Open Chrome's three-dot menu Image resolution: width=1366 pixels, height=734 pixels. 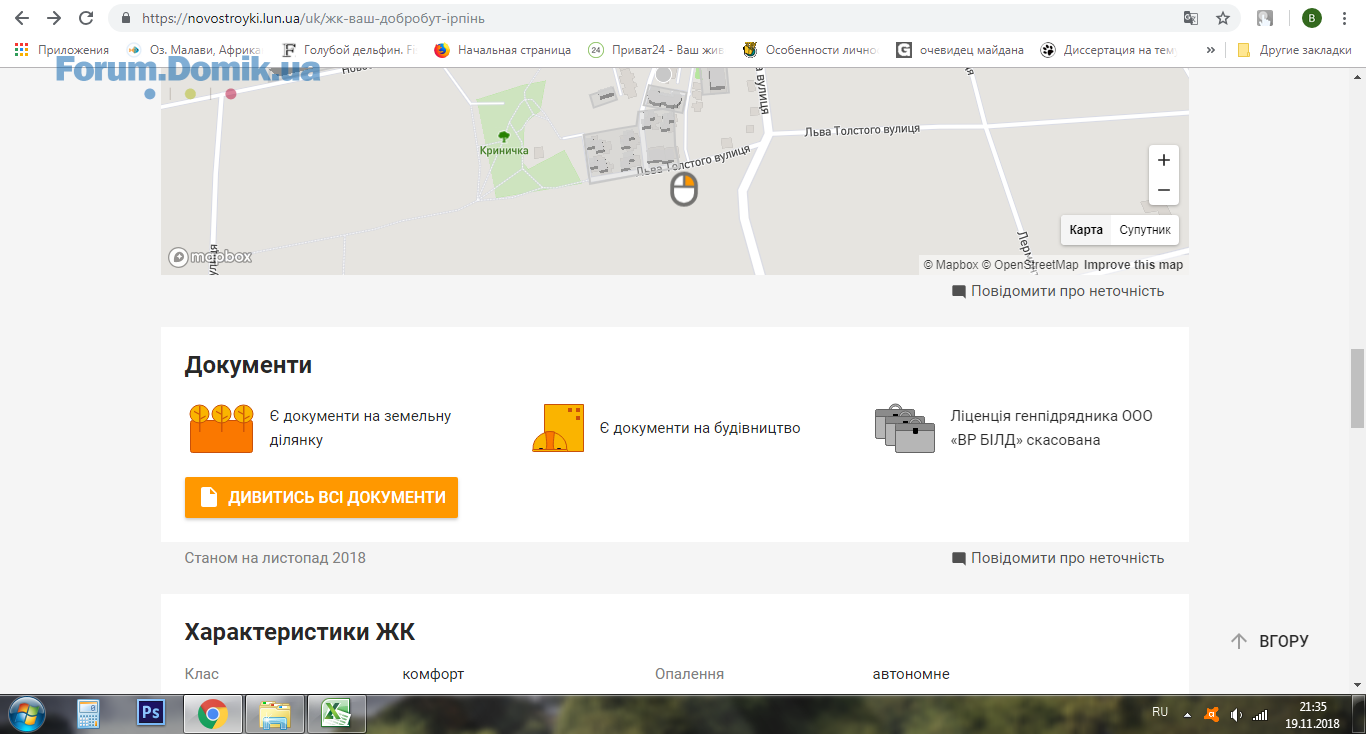point(1345,18)
